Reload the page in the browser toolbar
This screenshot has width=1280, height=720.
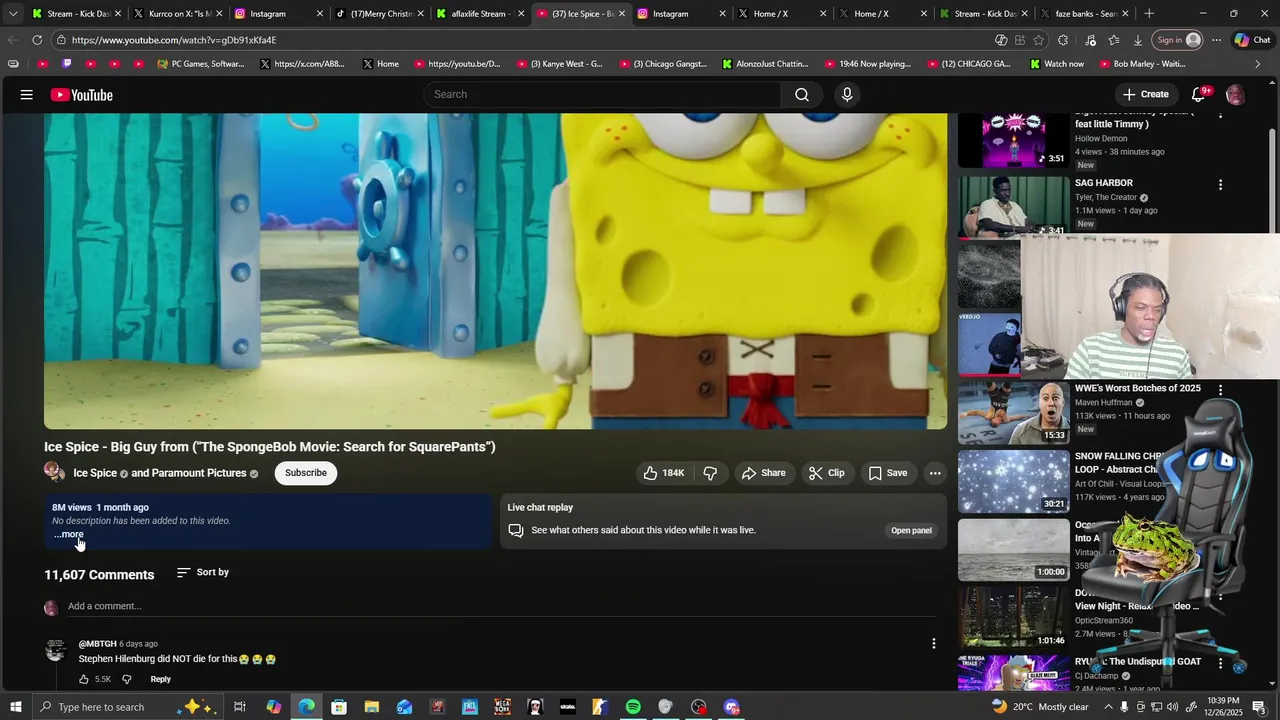coord(37,40)
